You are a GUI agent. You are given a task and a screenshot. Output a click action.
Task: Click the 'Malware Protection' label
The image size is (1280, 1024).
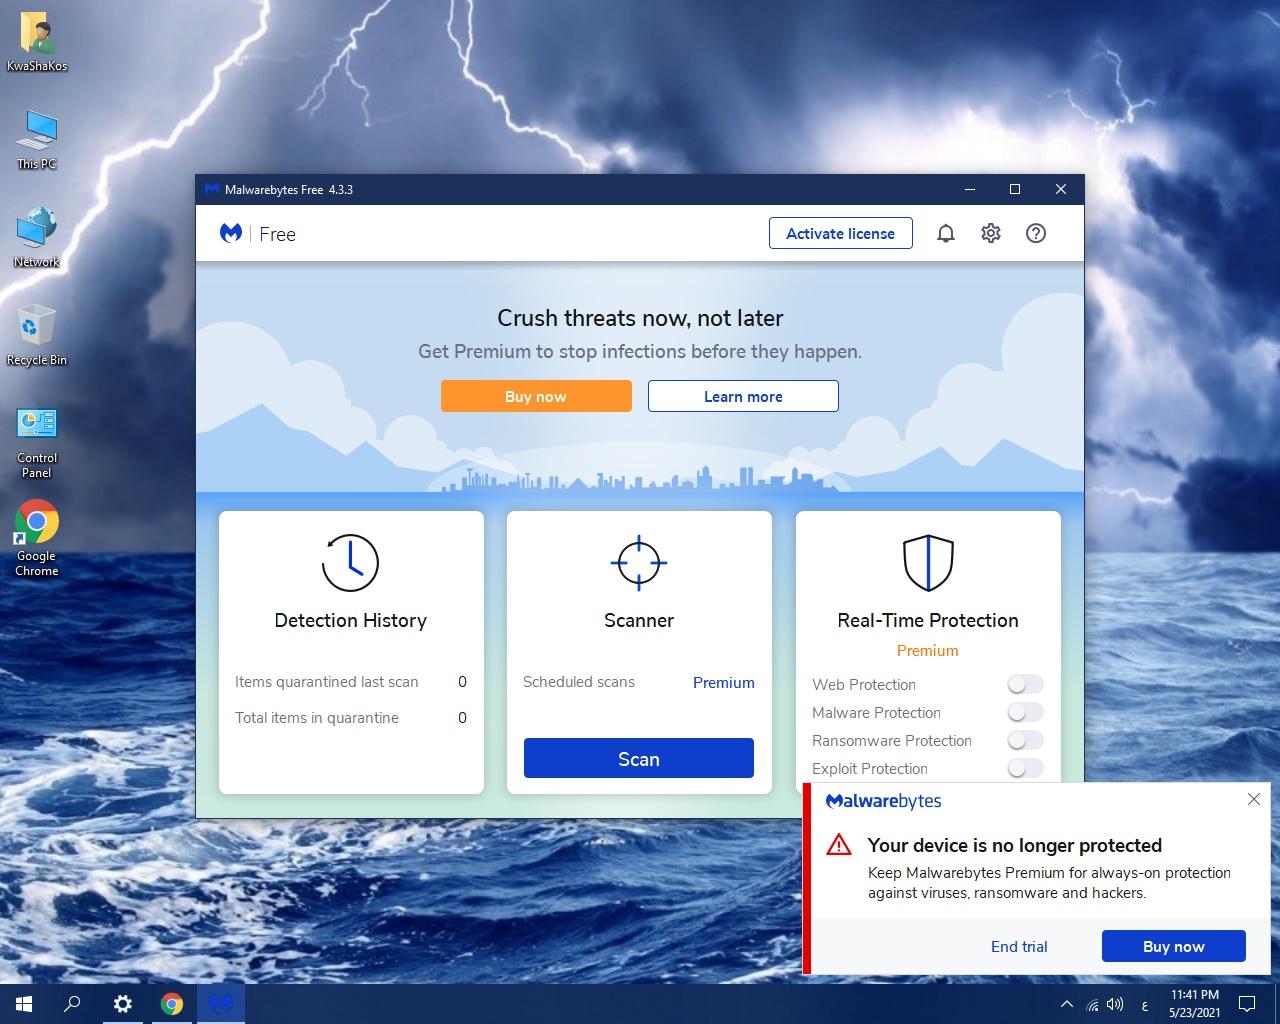click(876, 712)
